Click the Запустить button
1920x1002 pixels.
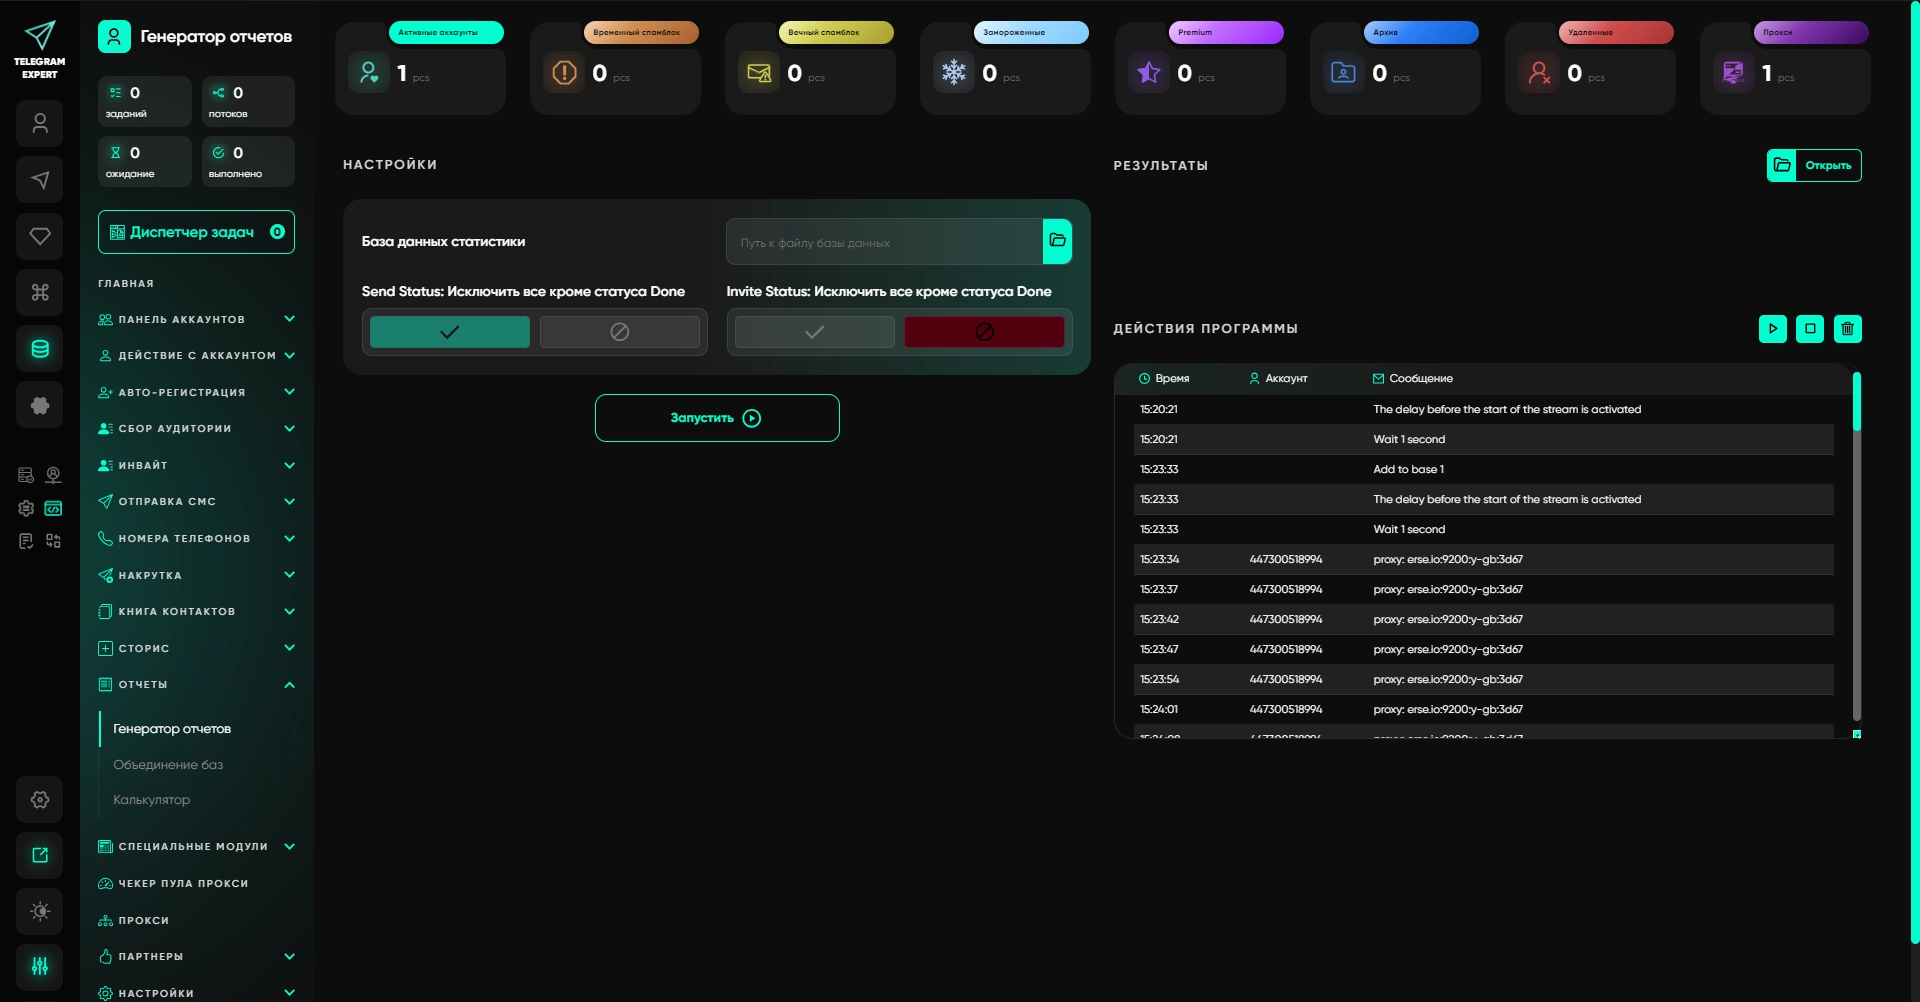(717, 418)
